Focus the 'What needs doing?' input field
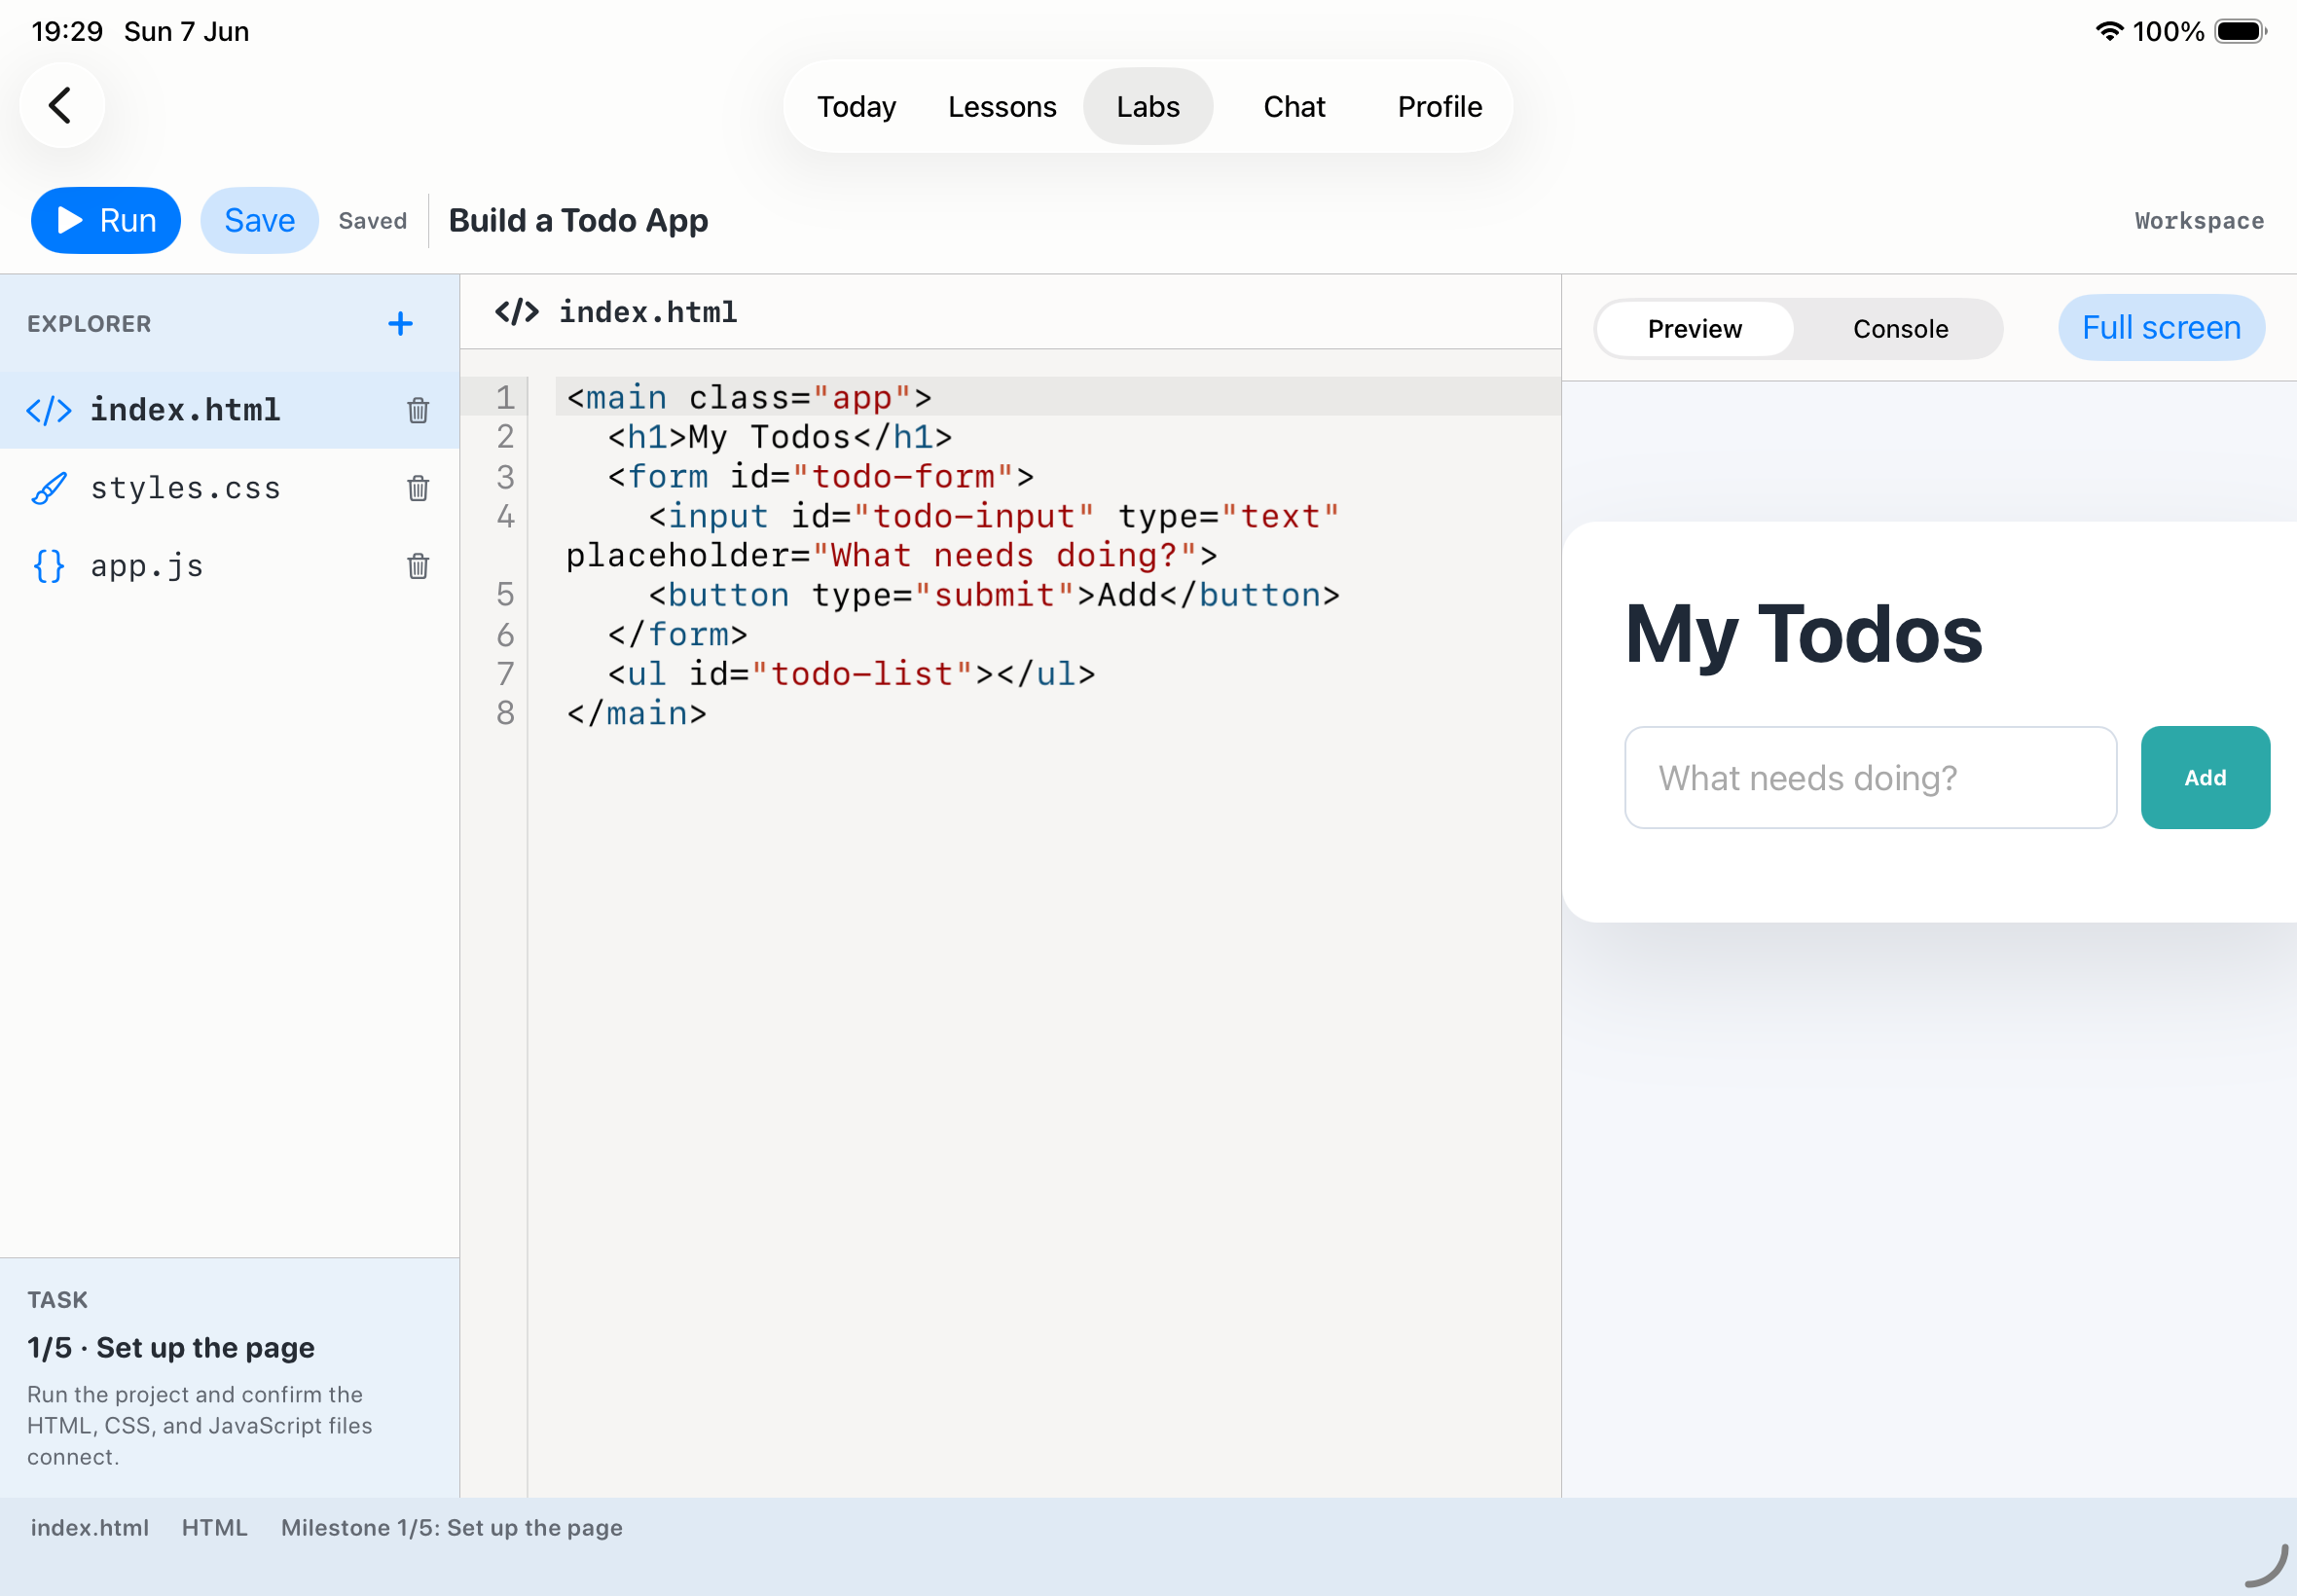 coord(1870,777)
